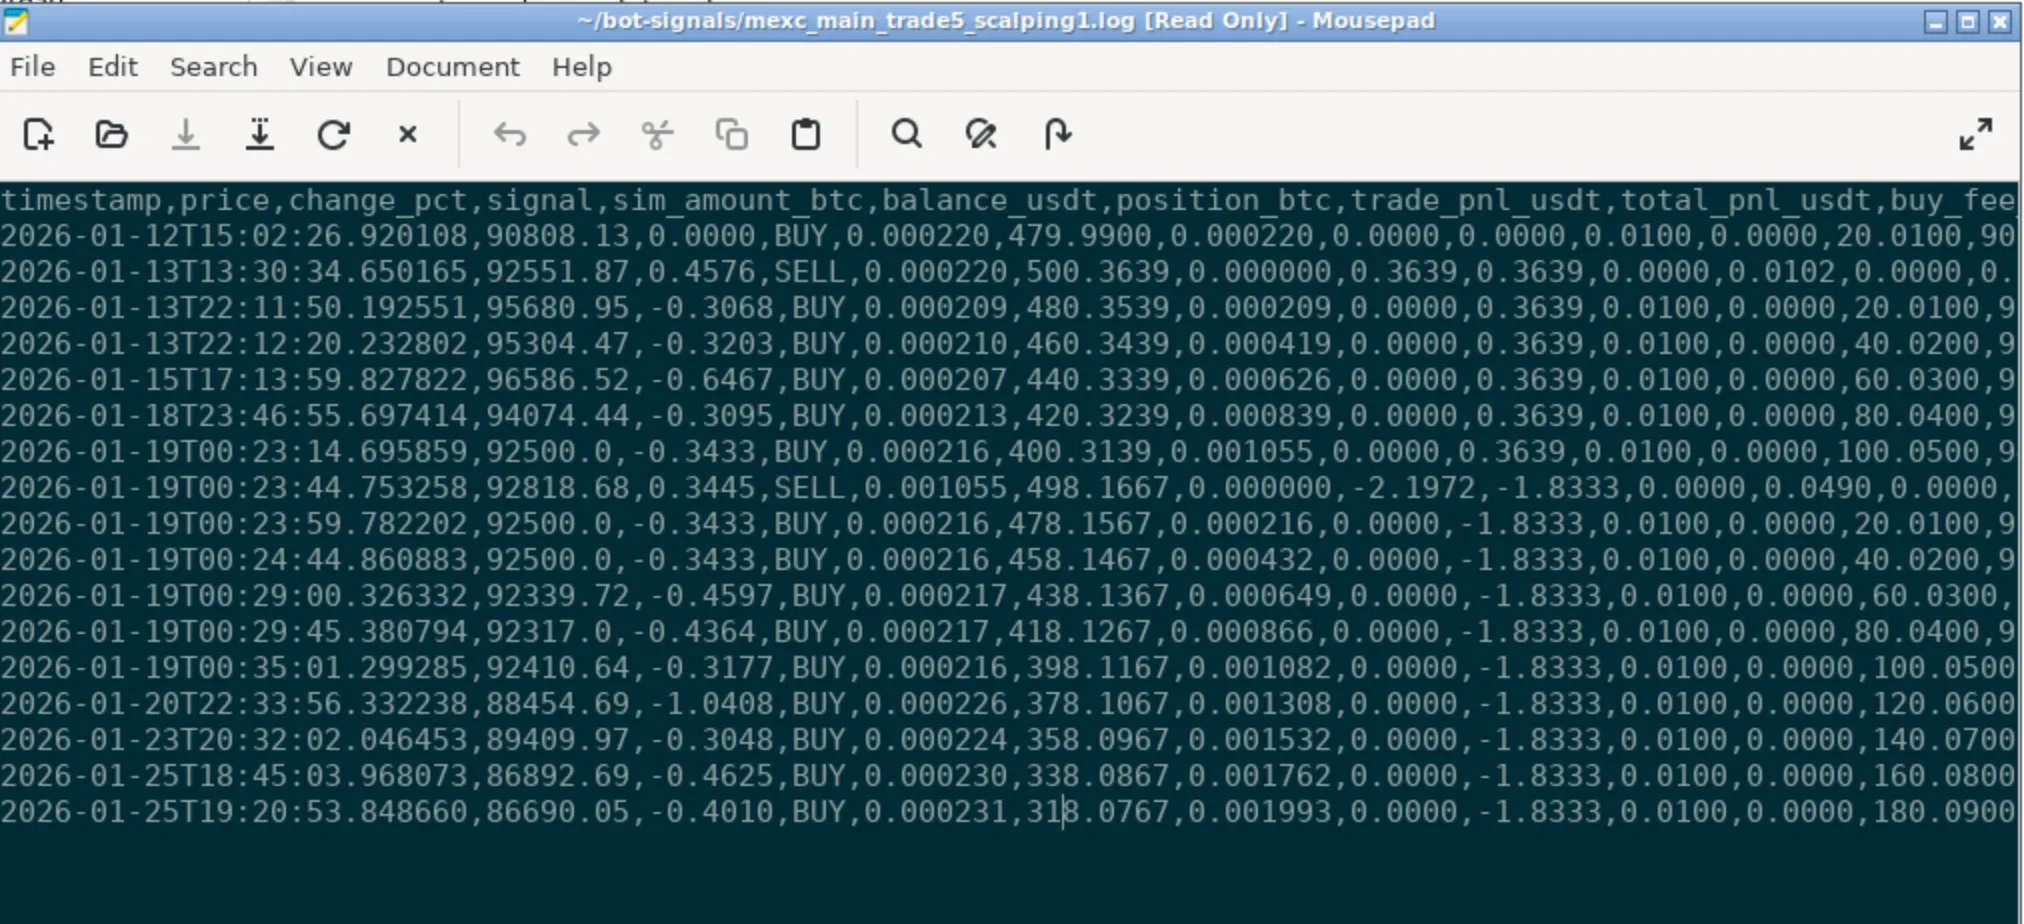Click price 89409.97 in the log
This screenshot has width=2024, height=924.
click(558, 740)
